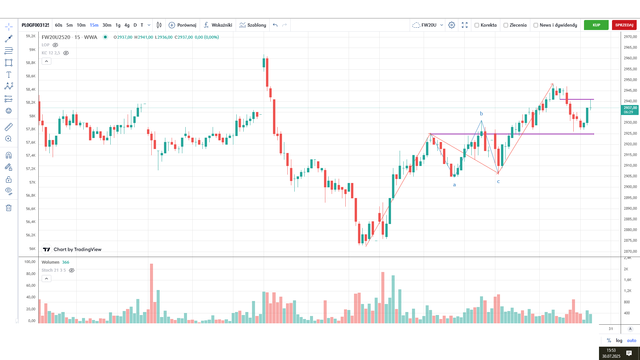The height and width of the screenshot is (360, 640).
Task: Select the 4g interval
Action: pyautogui.click(x=127, y=25)
